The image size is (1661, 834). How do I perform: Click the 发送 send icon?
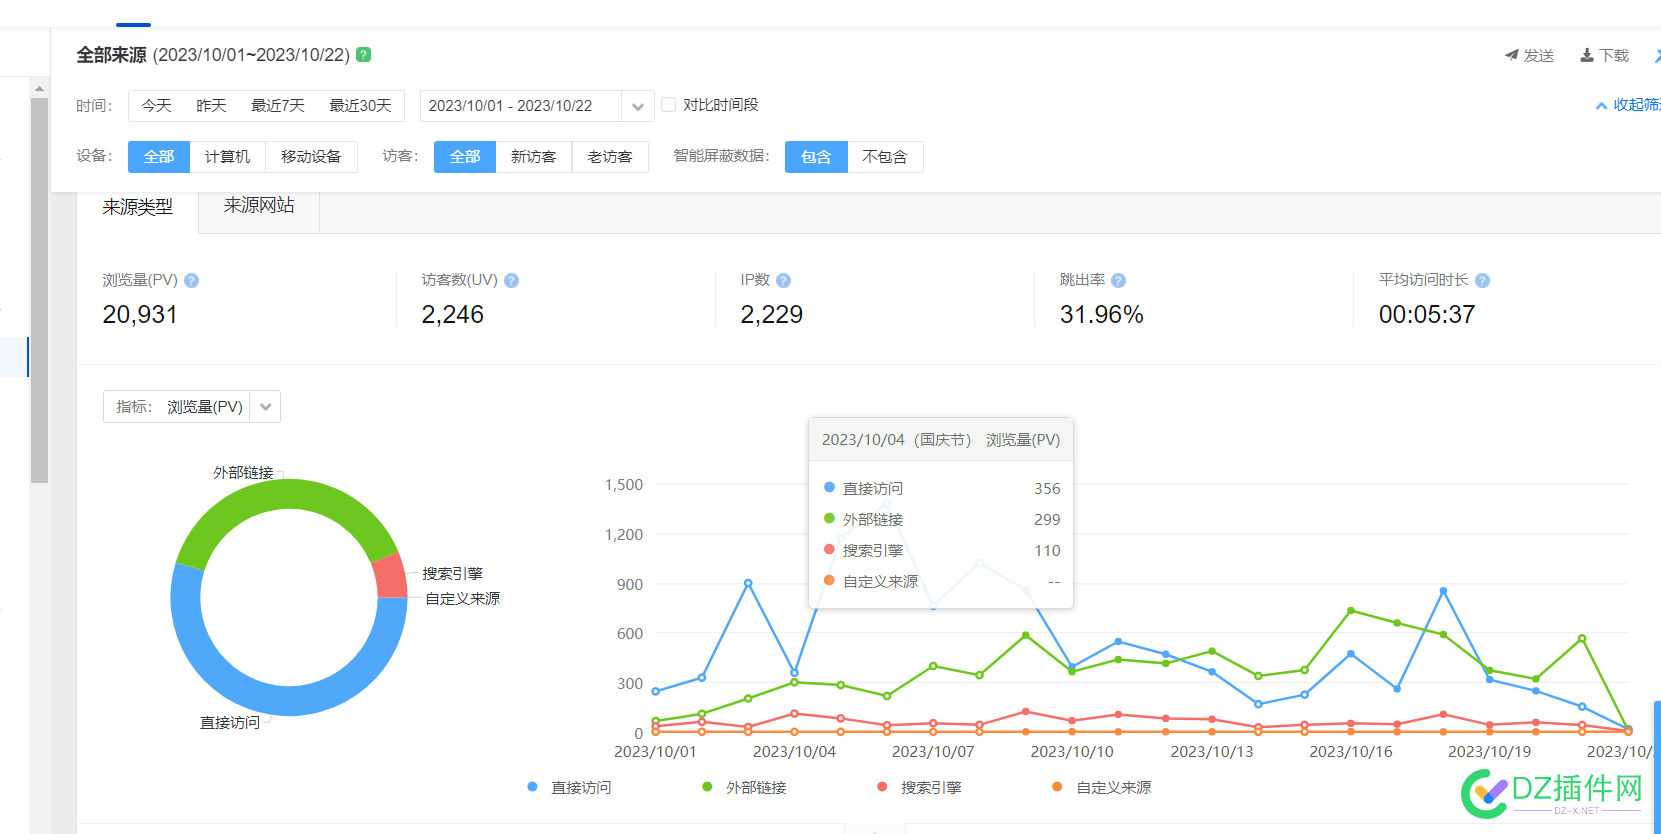[x=1511, y=55]
